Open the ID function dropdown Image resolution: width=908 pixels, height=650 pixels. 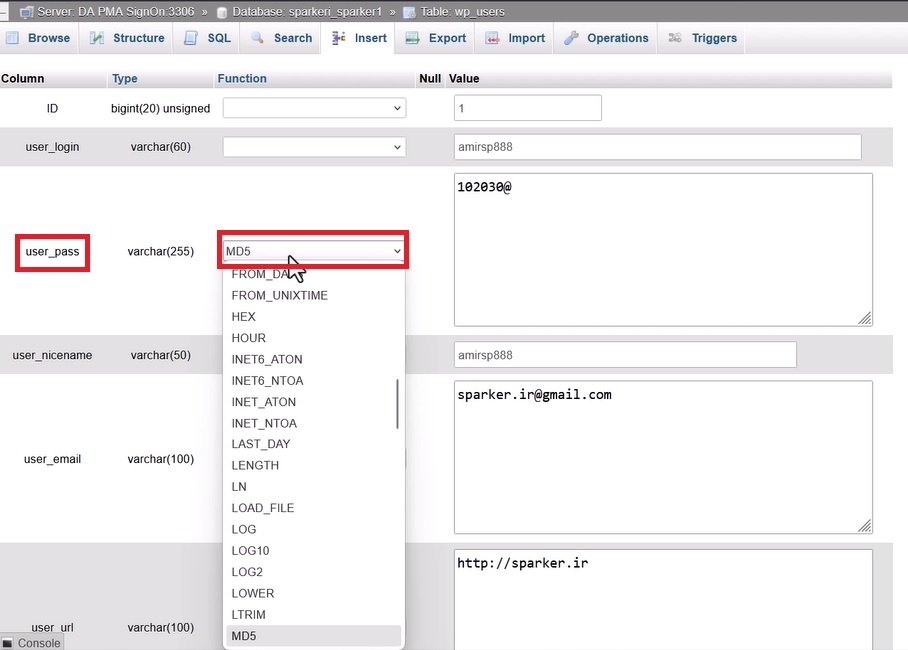click(x=314, y=108)
